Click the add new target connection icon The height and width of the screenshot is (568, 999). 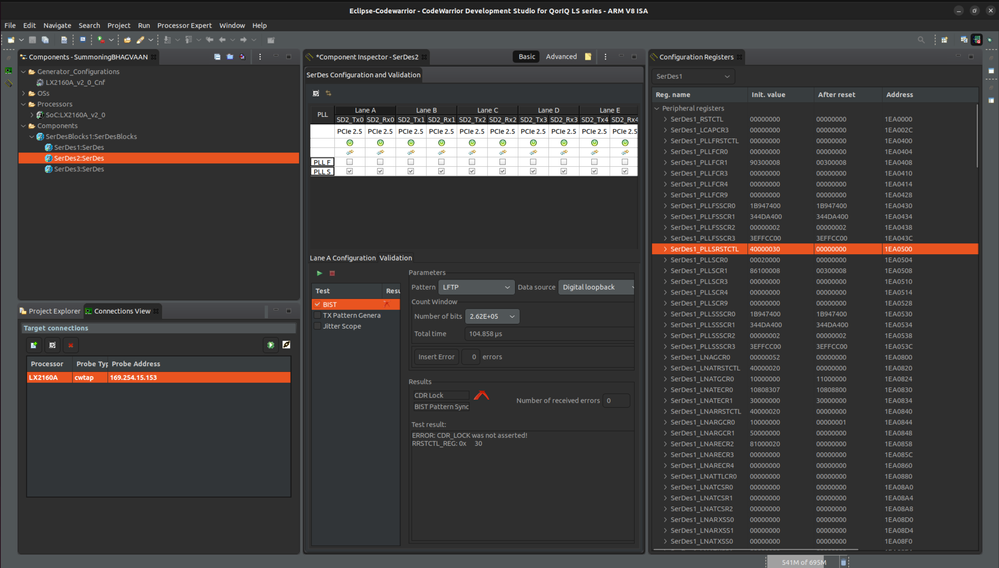[x=34, y=345]
